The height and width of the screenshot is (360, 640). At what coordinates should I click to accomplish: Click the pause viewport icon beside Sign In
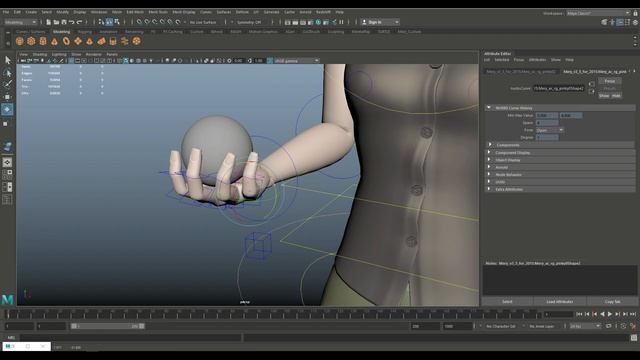tap(341, 22)
